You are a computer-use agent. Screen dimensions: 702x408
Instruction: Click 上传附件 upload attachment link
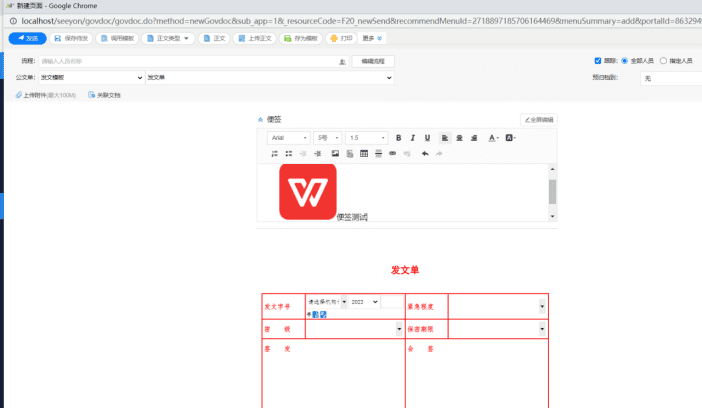click(46, 95)
